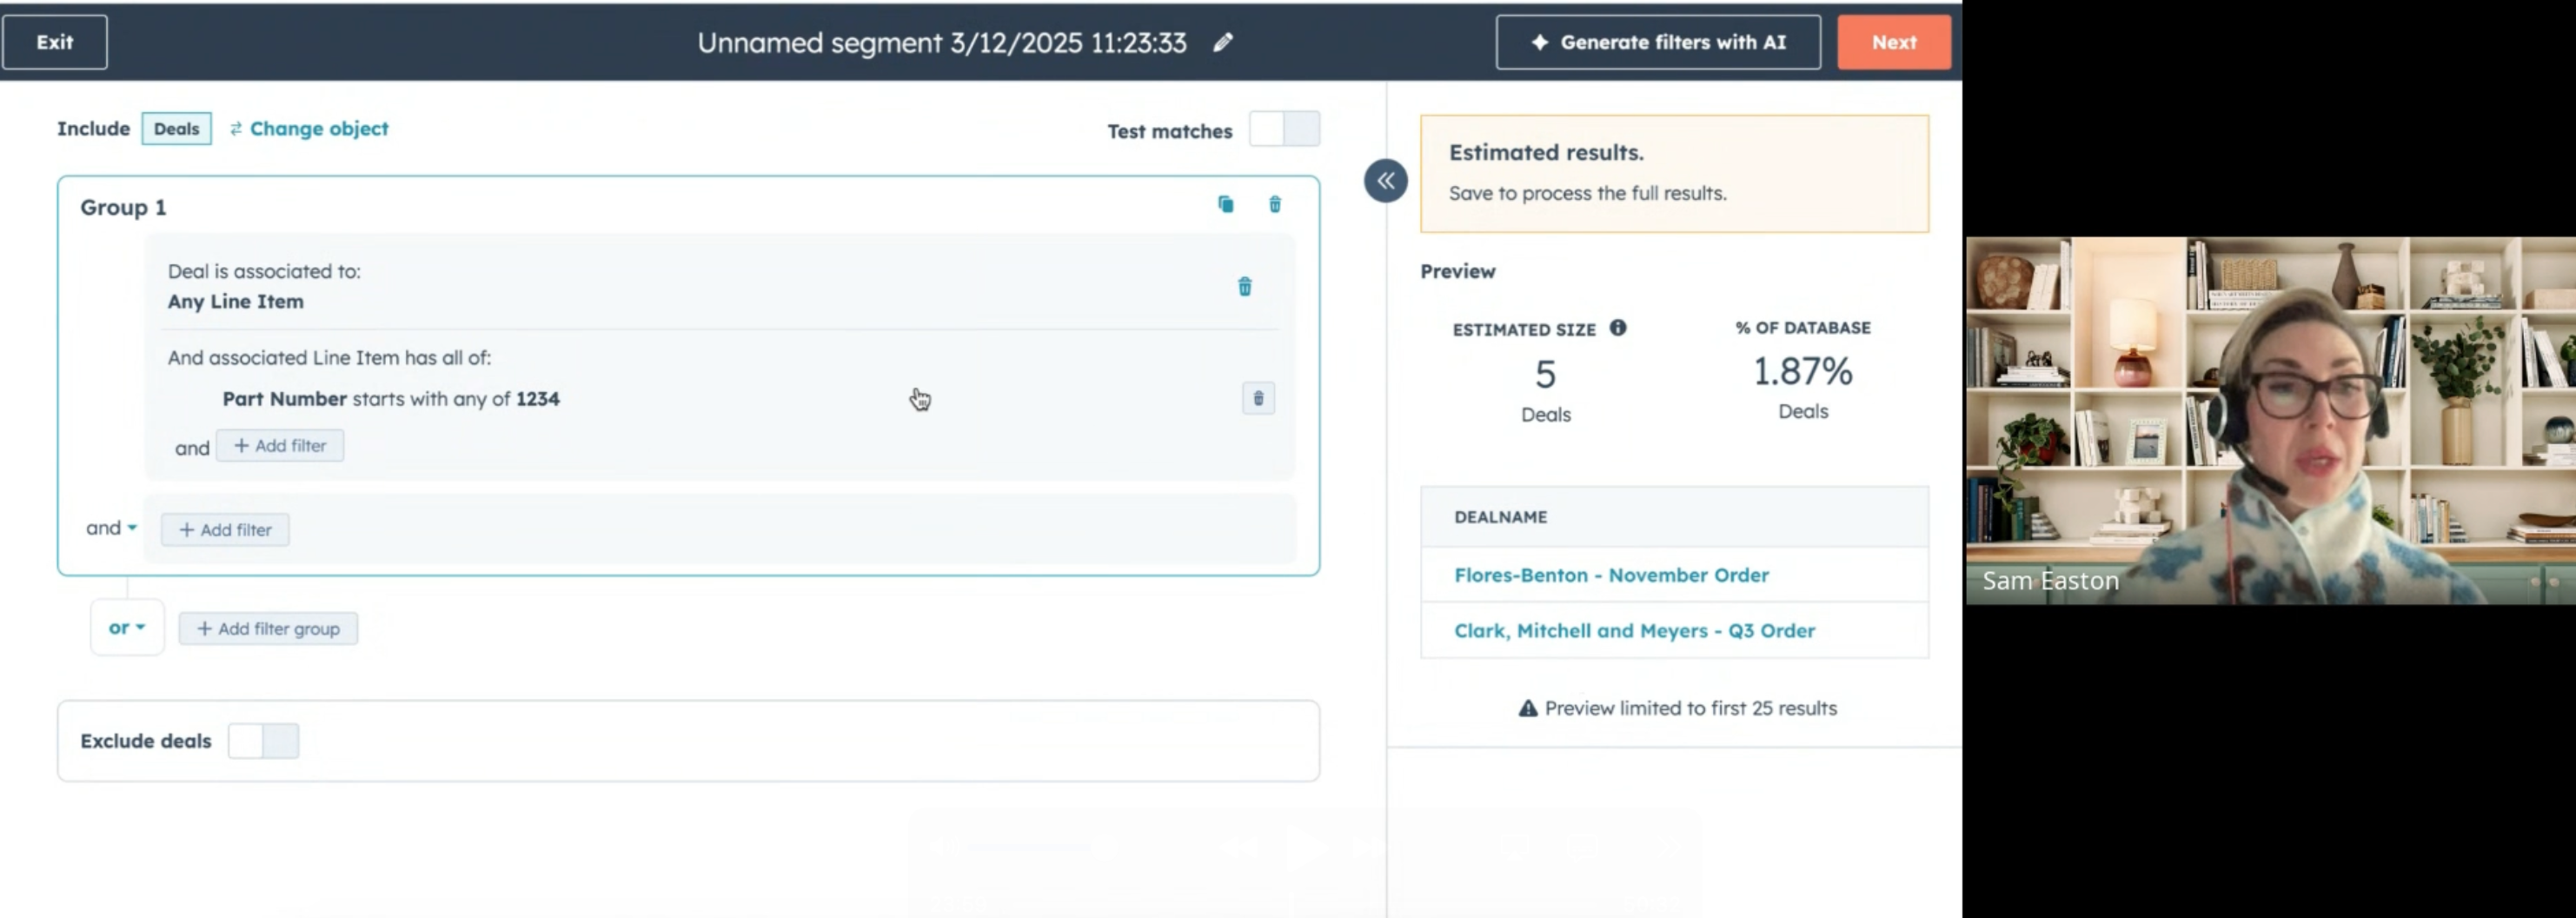Remove the Any Line Item association filter
The width and height of the screenshot is (2576, 918).
pyautogui.click(x=1245, y=286)
